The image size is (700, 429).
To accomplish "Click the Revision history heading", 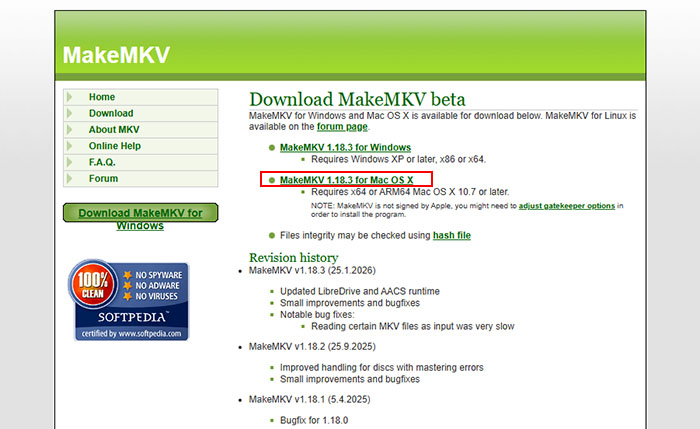I will tap(294, 258).
